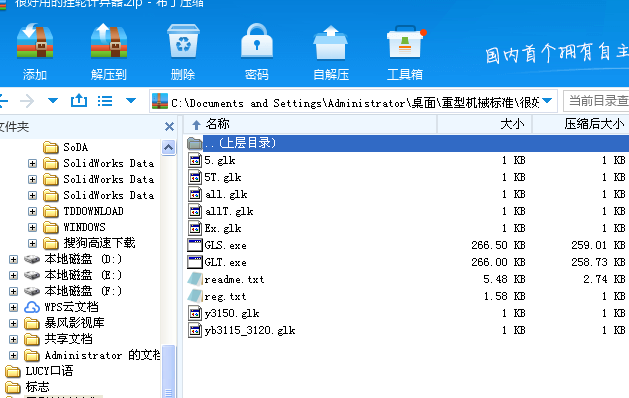Click the 266.00 KB size value
This screenshot has width=629, height=398.
[498, 262]
